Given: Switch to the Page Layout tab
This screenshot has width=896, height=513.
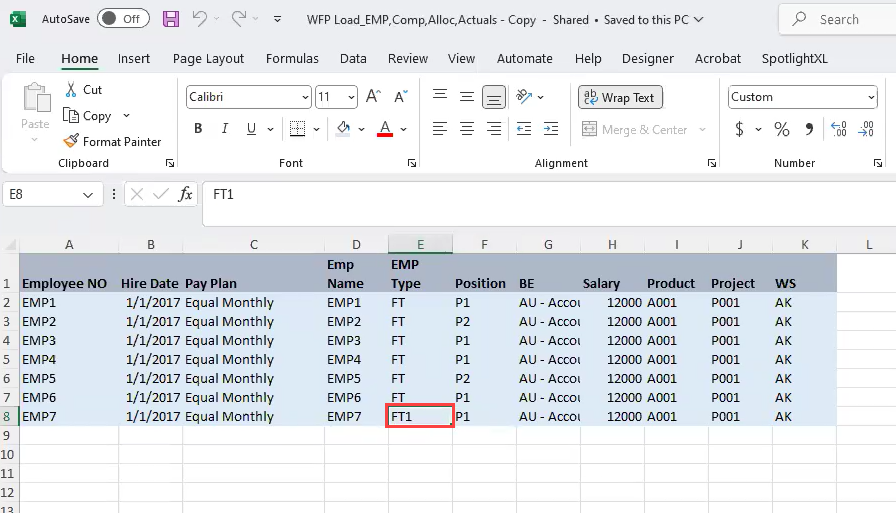Looking at the screenshot, I should (x=209, y=58).
